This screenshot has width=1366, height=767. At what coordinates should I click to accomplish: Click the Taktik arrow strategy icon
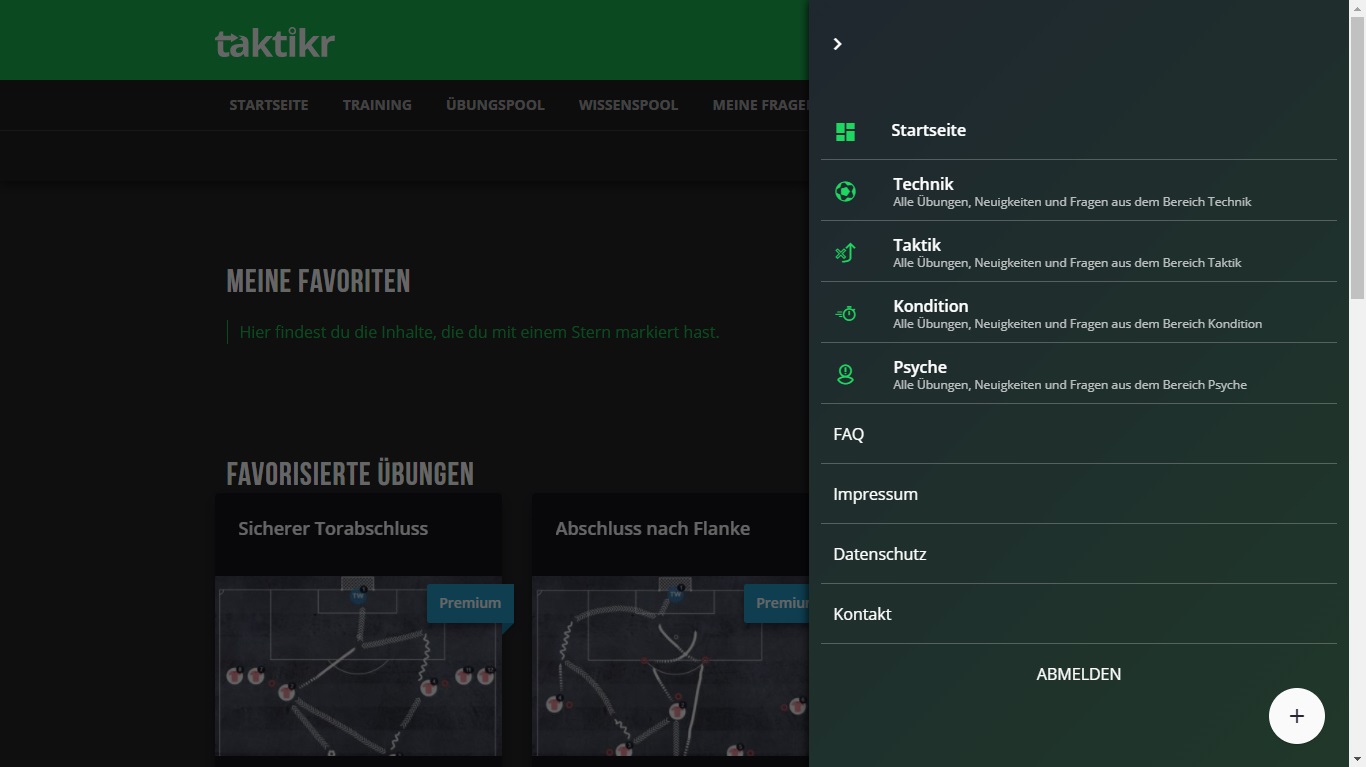pyautogui.click(x=845, y=252)
